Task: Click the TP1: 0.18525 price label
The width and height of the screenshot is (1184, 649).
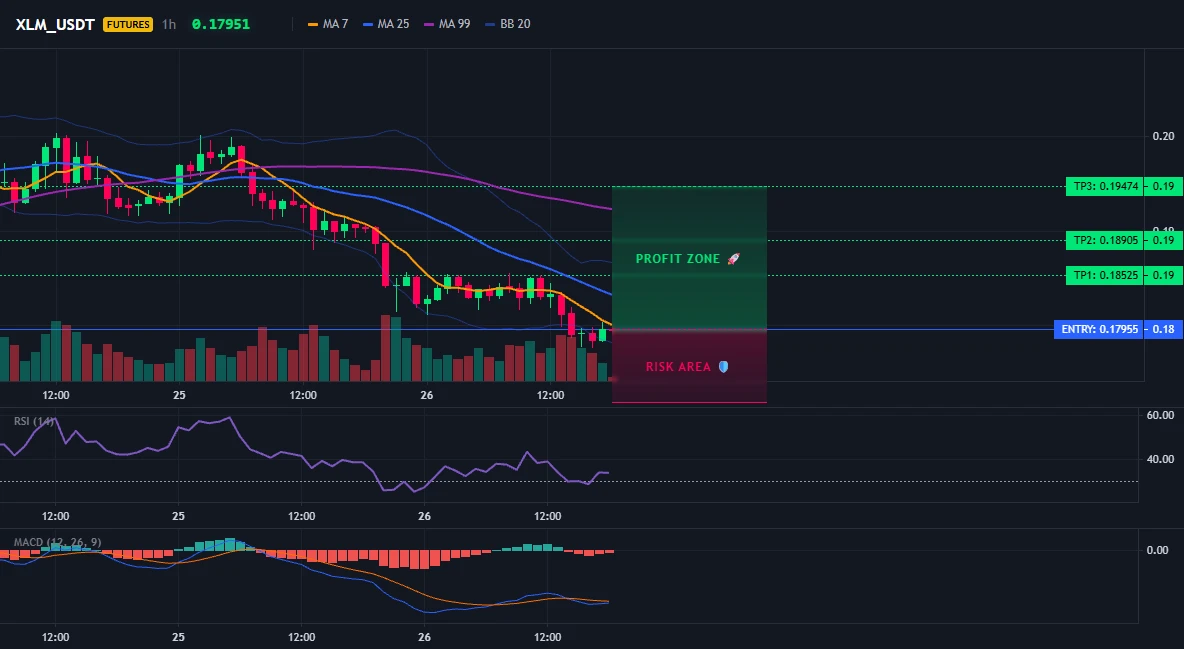Action: [1104, 275]
